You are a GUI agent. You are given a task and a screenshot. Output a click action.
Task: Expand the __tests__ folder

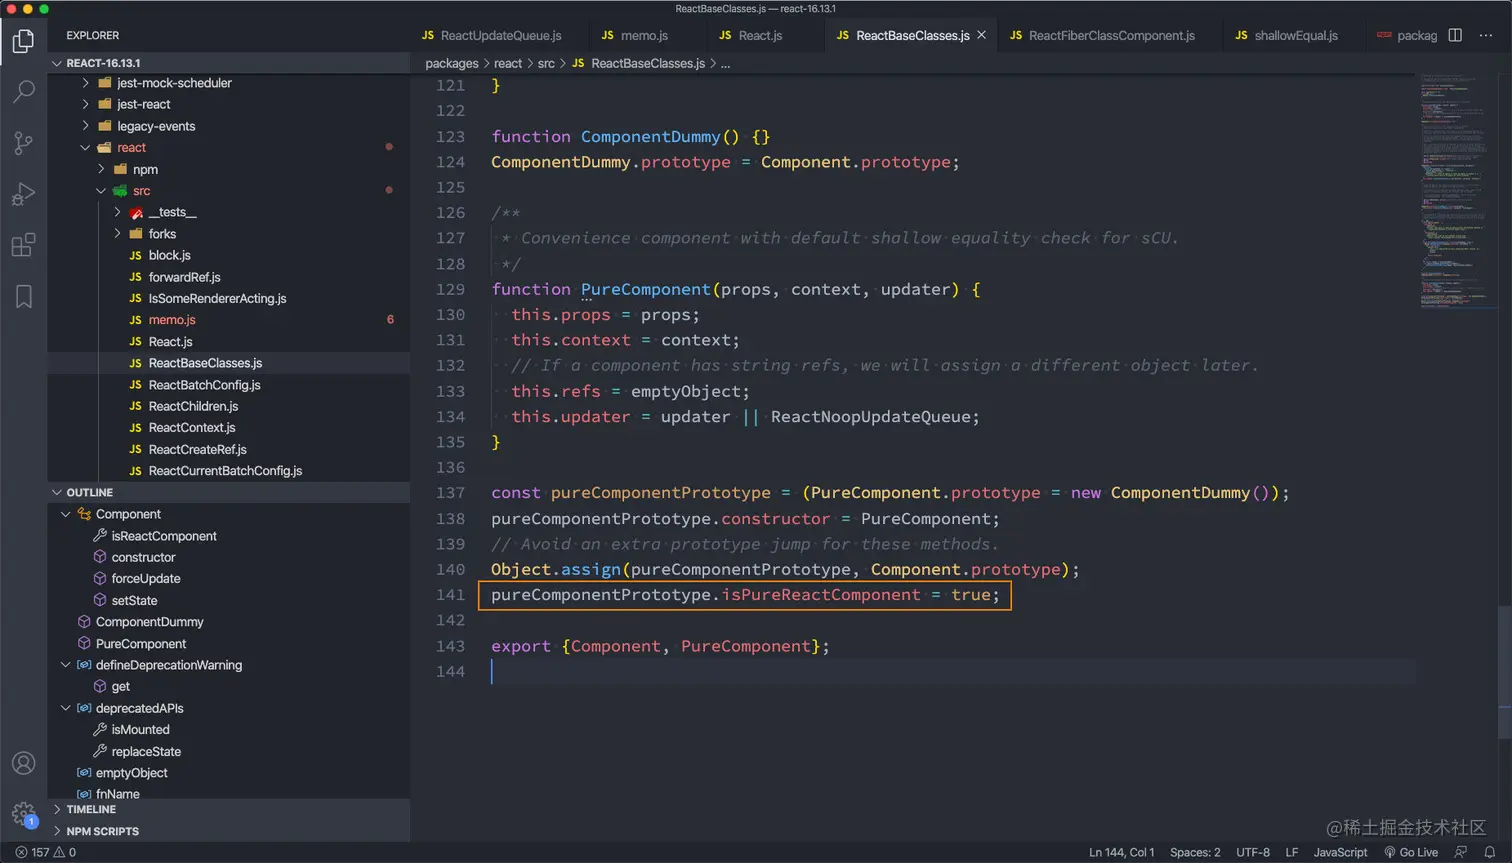117,212
